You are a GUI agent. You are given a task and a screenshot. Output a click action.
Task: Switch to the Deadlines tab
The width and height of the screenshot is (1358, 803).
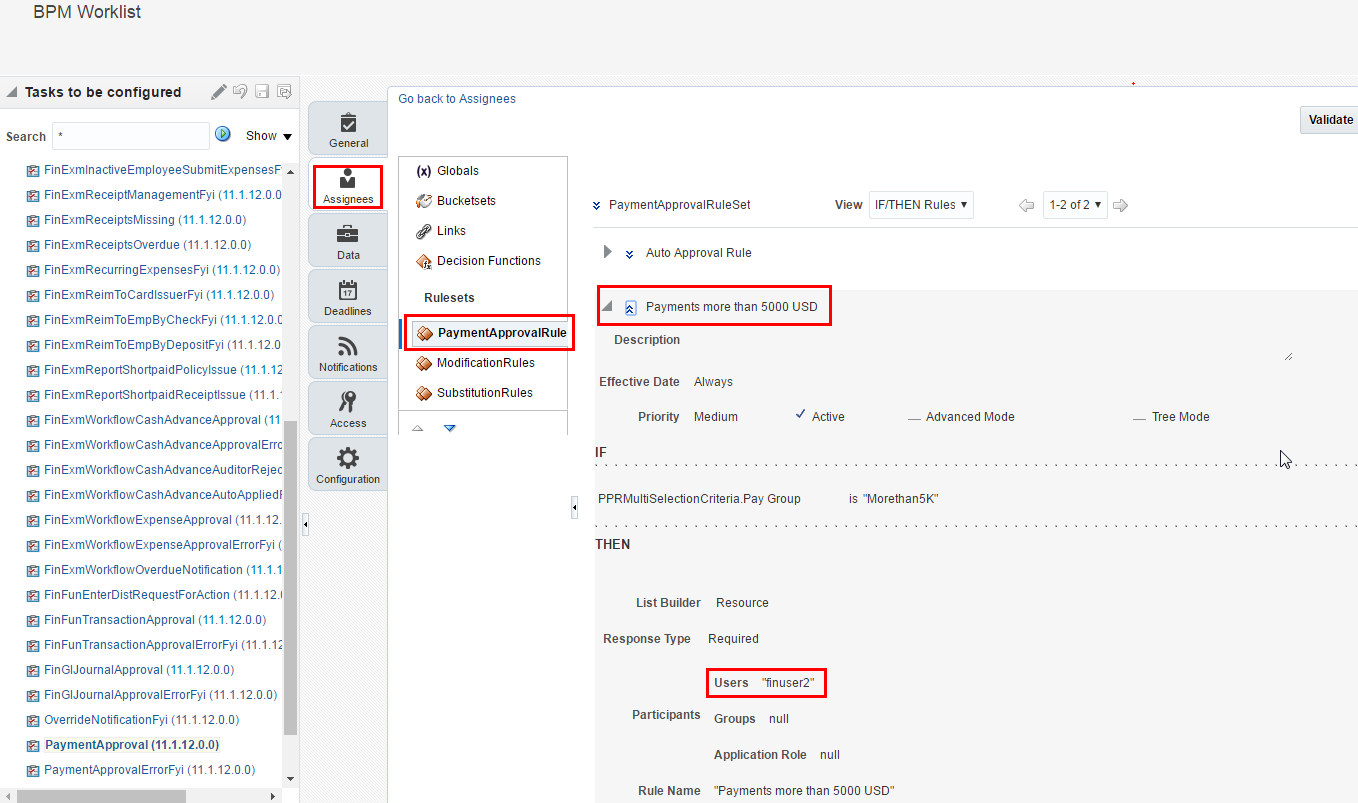click(348, 297)
